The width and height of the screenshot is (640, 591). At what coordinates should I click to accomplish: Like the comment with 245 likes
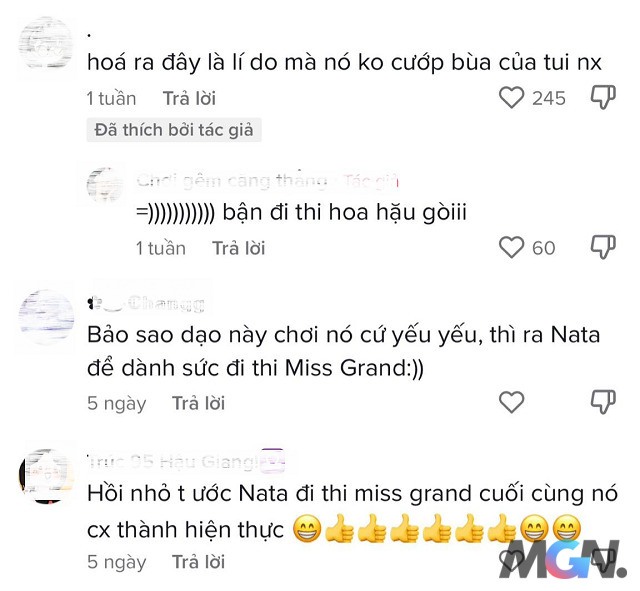pyautogui.click(x=511, y=98)
